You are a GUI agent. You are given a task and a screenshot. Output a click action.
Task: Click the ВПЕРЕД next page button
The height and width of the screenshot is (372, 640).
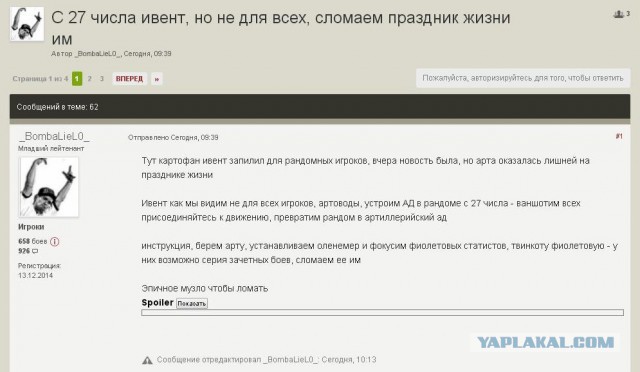(129, 78)
